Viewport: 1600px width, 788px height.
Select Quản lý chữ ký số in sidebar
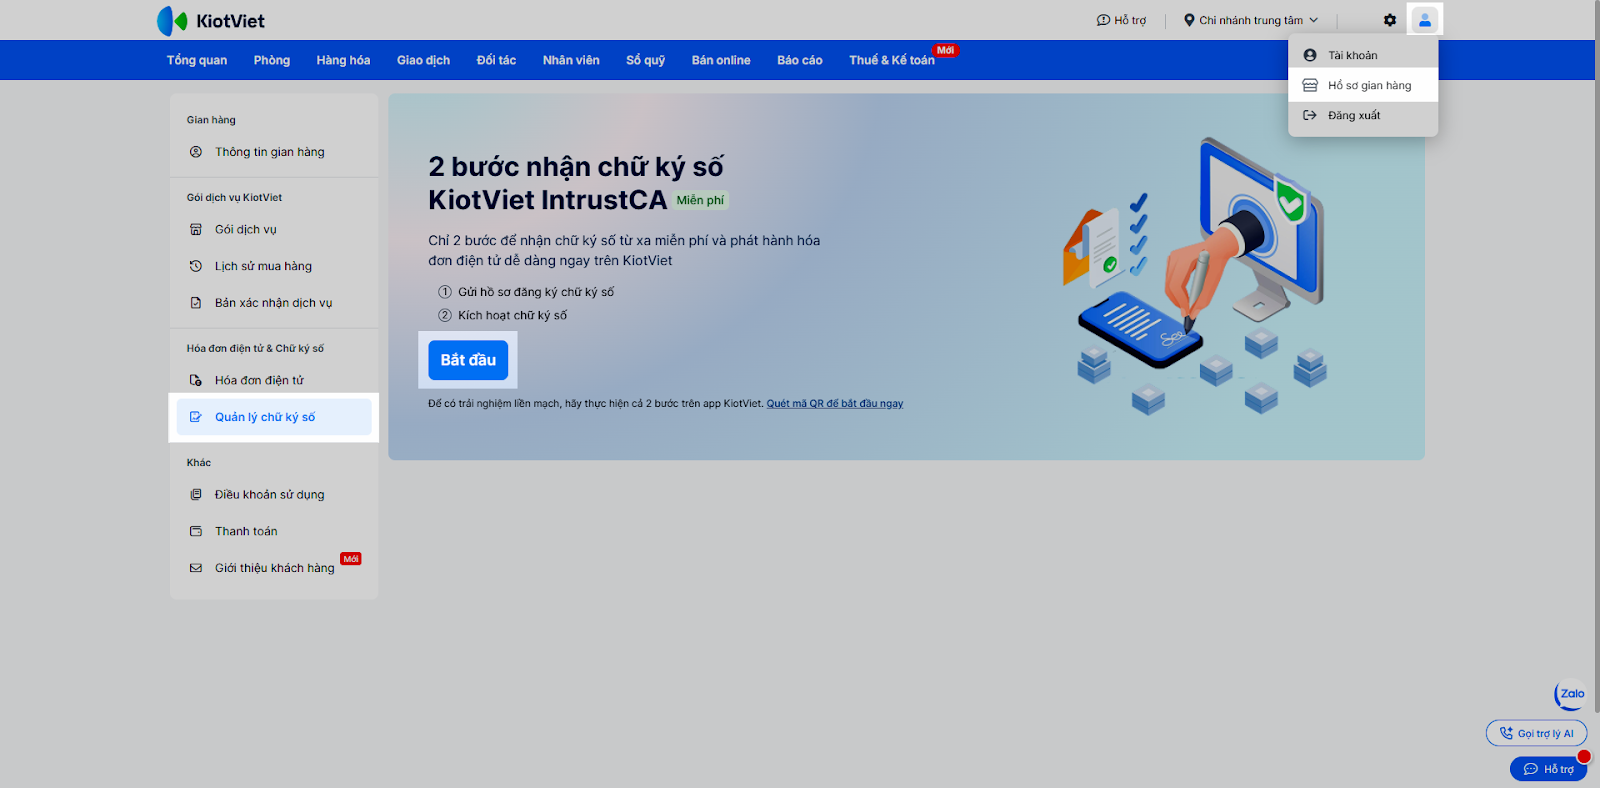(x=274, y=417)
